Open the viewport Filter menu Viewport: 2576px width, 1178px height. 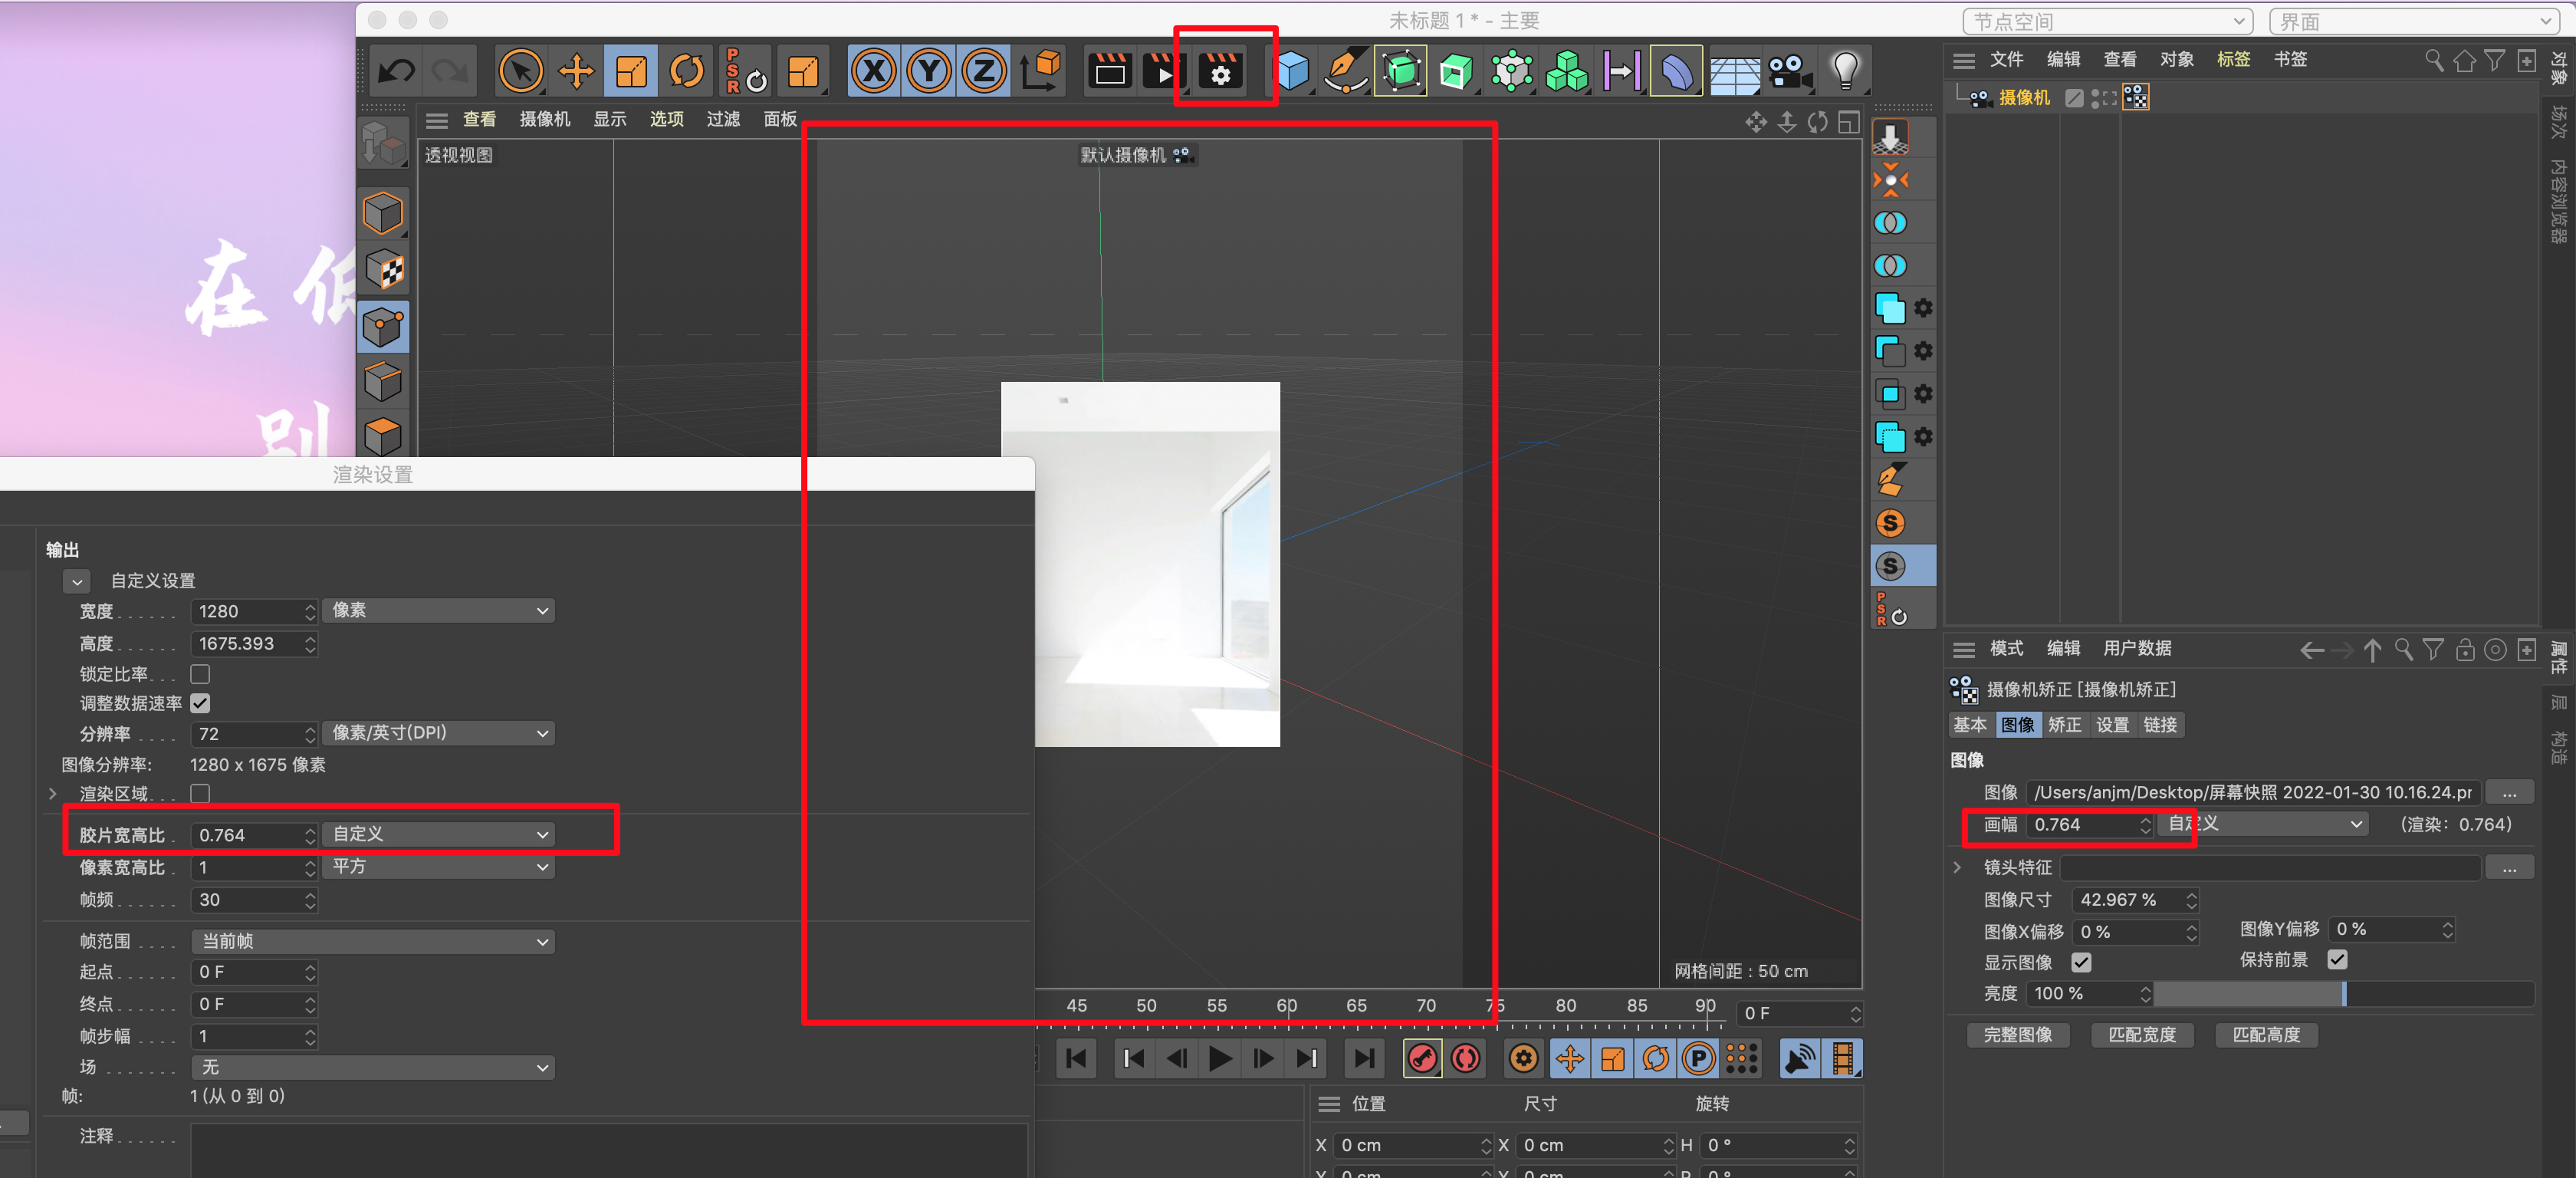723,119
